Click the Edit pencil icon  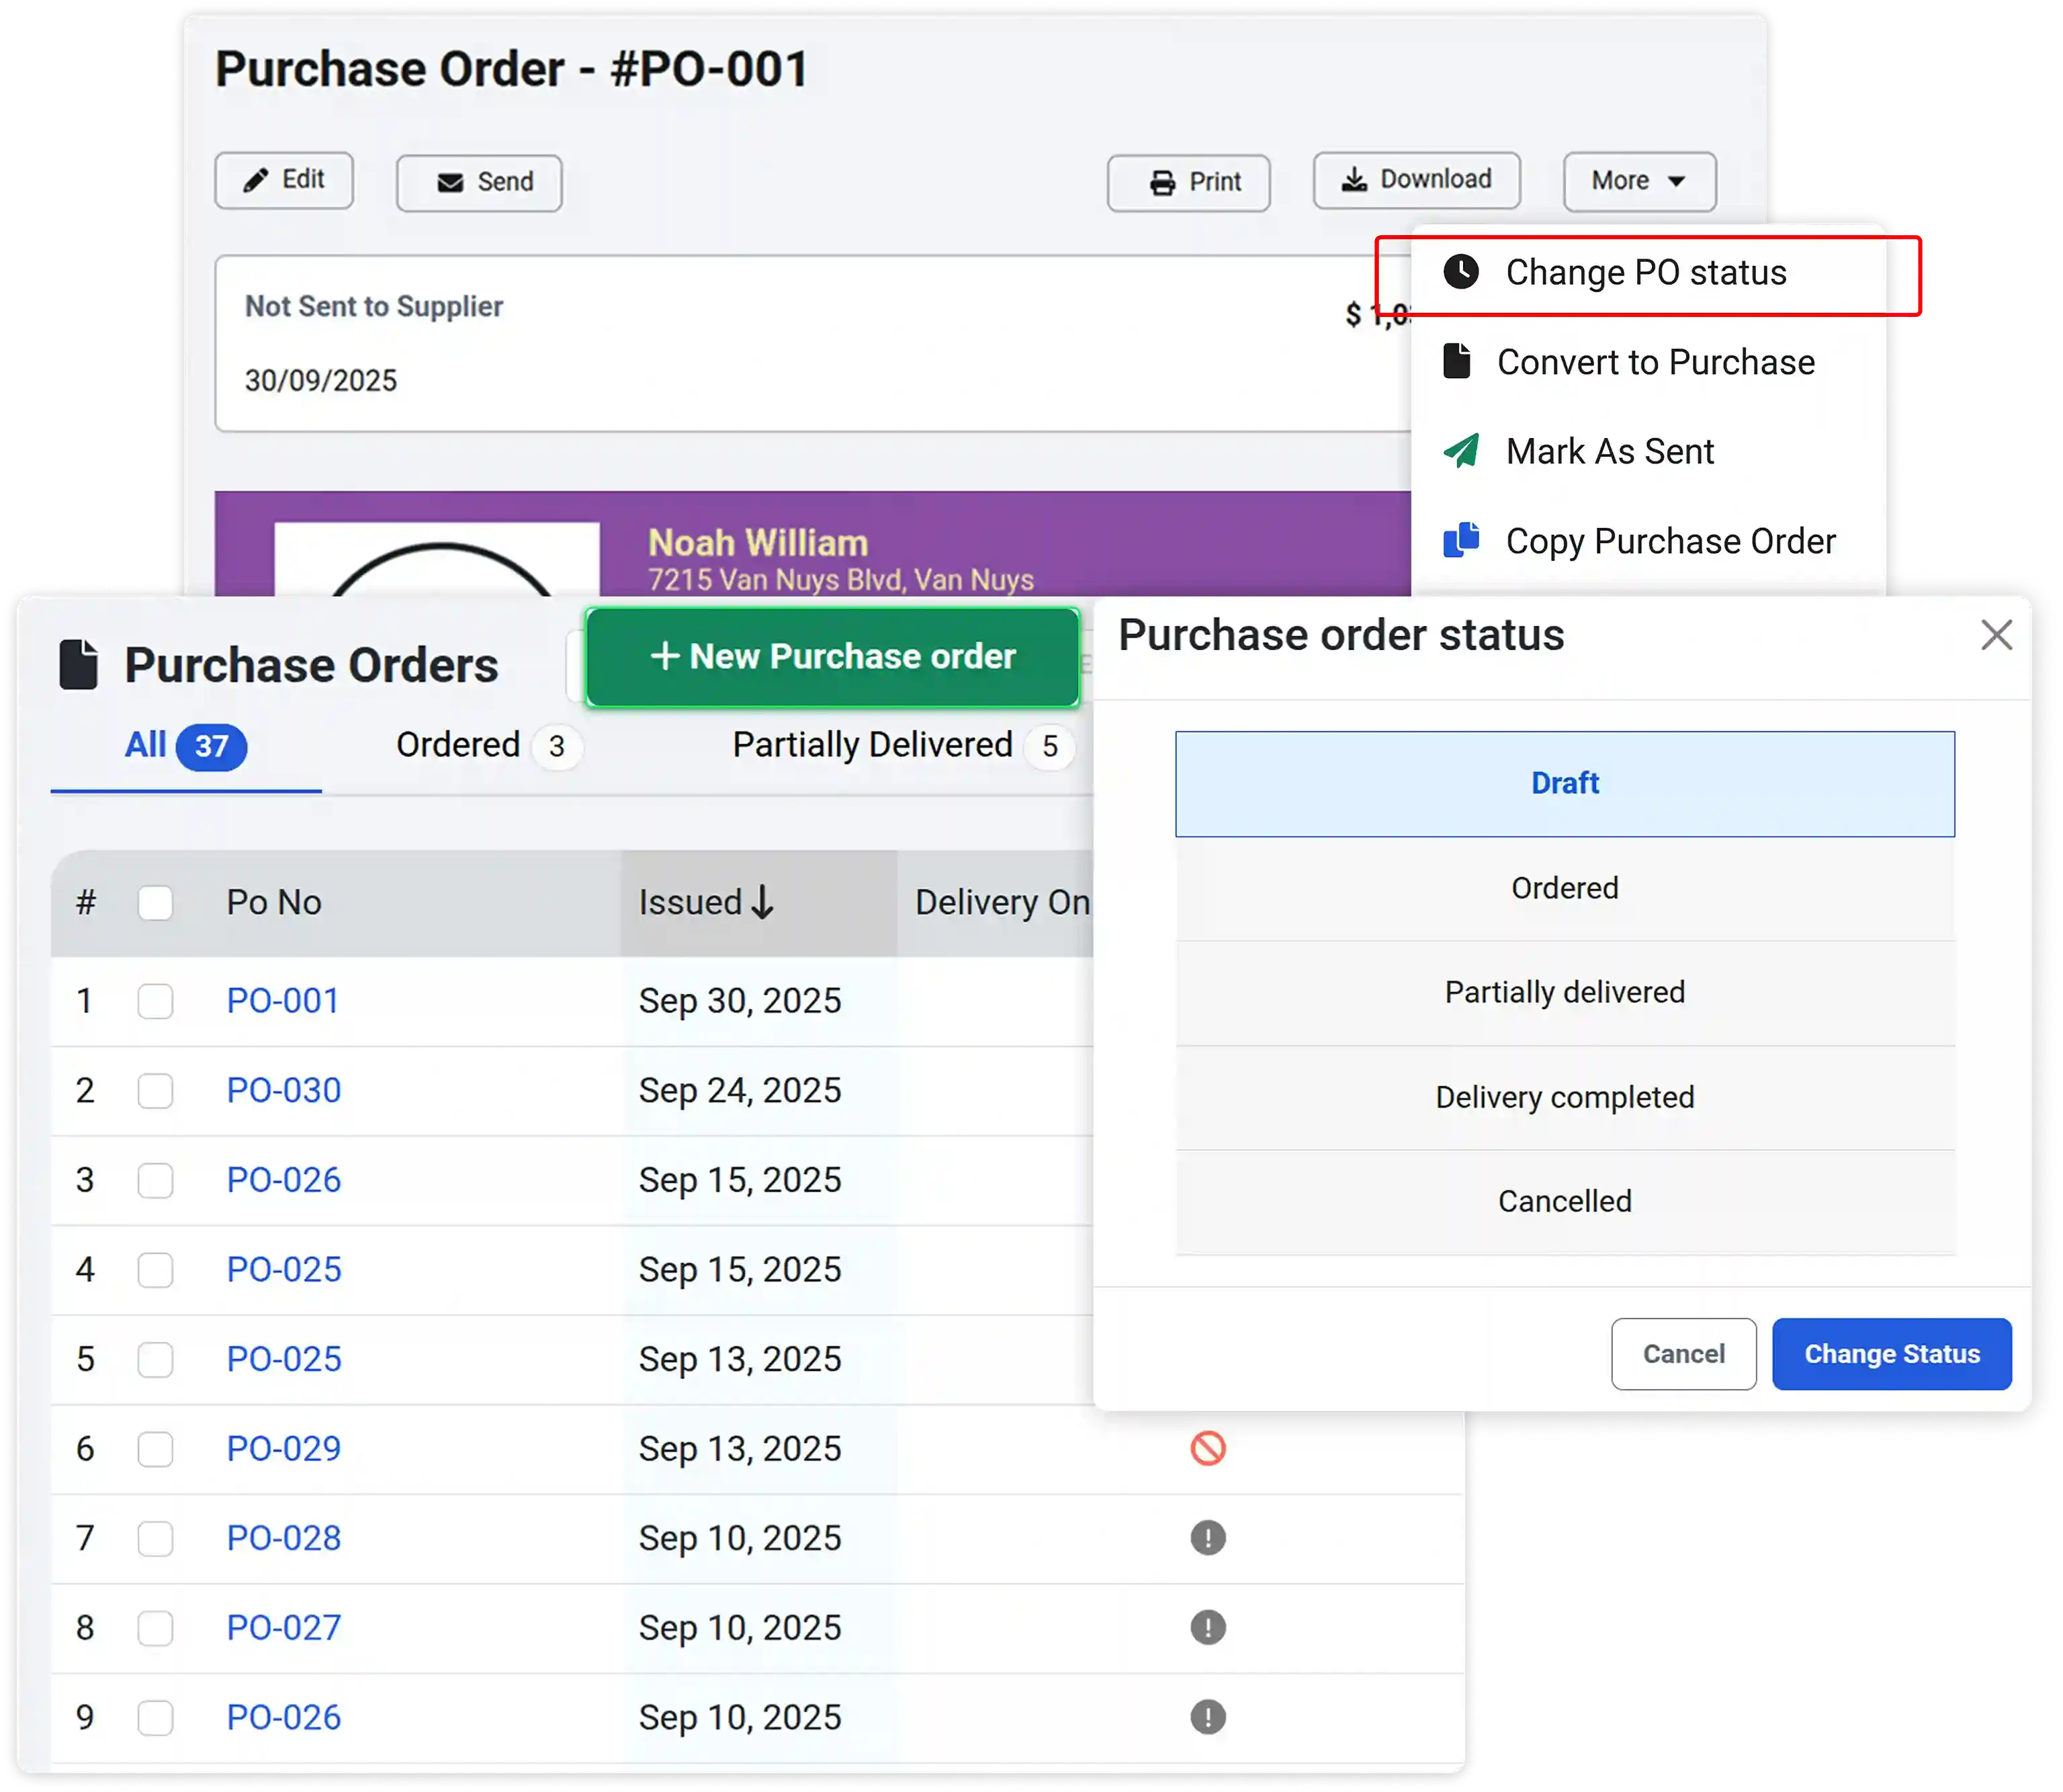click(x=256, y=180)
